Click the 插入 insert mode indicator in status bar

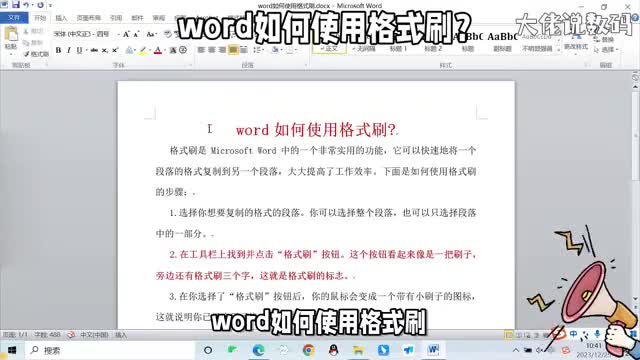click(121, 335)
